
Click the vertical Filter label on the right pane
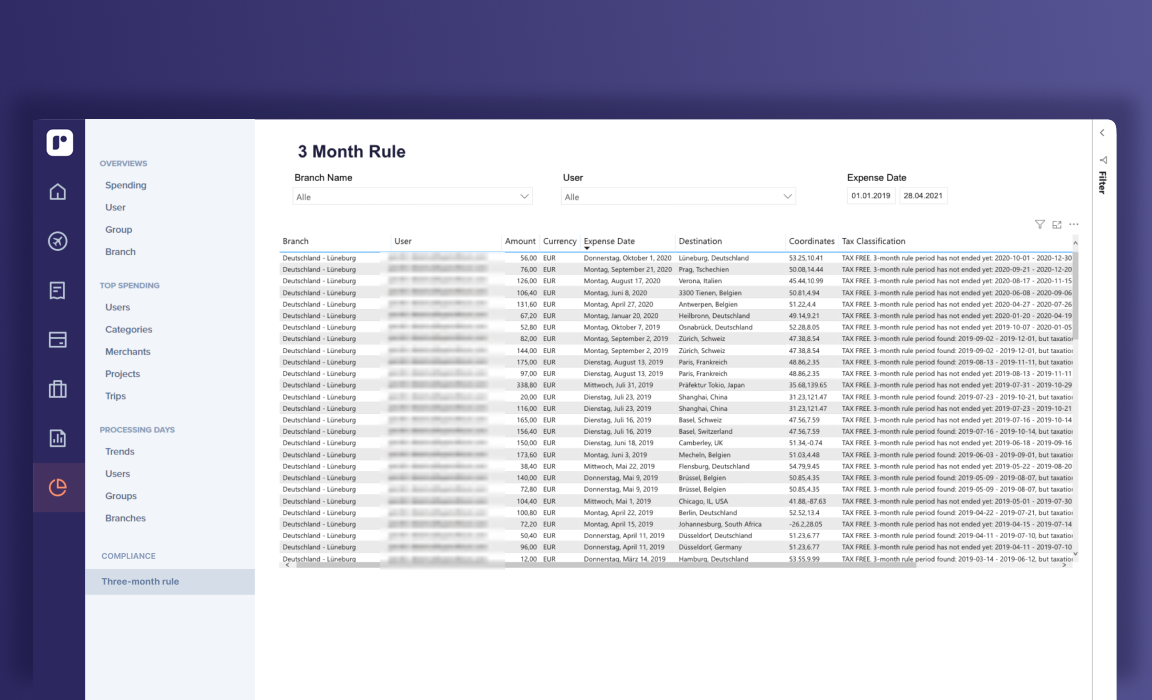click(x=1103, y=182)
